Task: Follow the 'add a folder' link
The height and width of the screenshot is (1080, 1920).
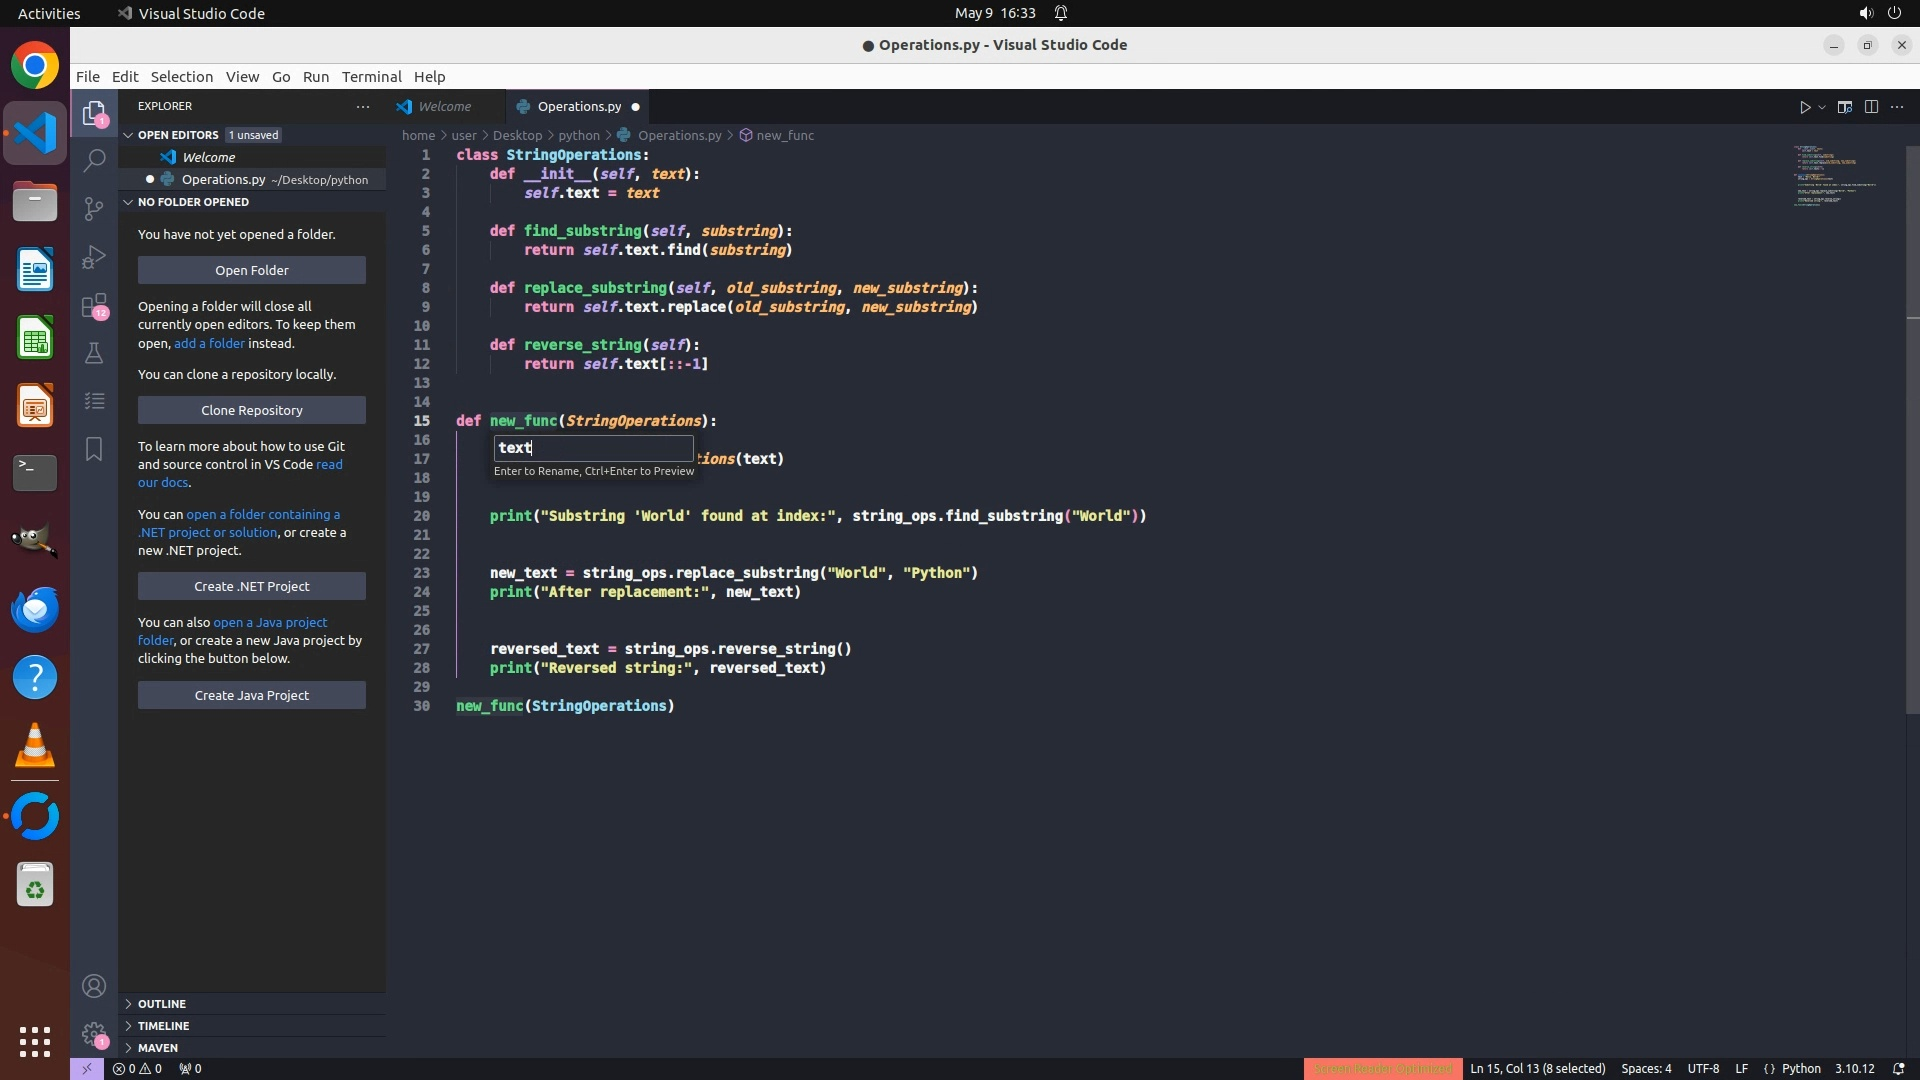Action: tap(209, 343)
